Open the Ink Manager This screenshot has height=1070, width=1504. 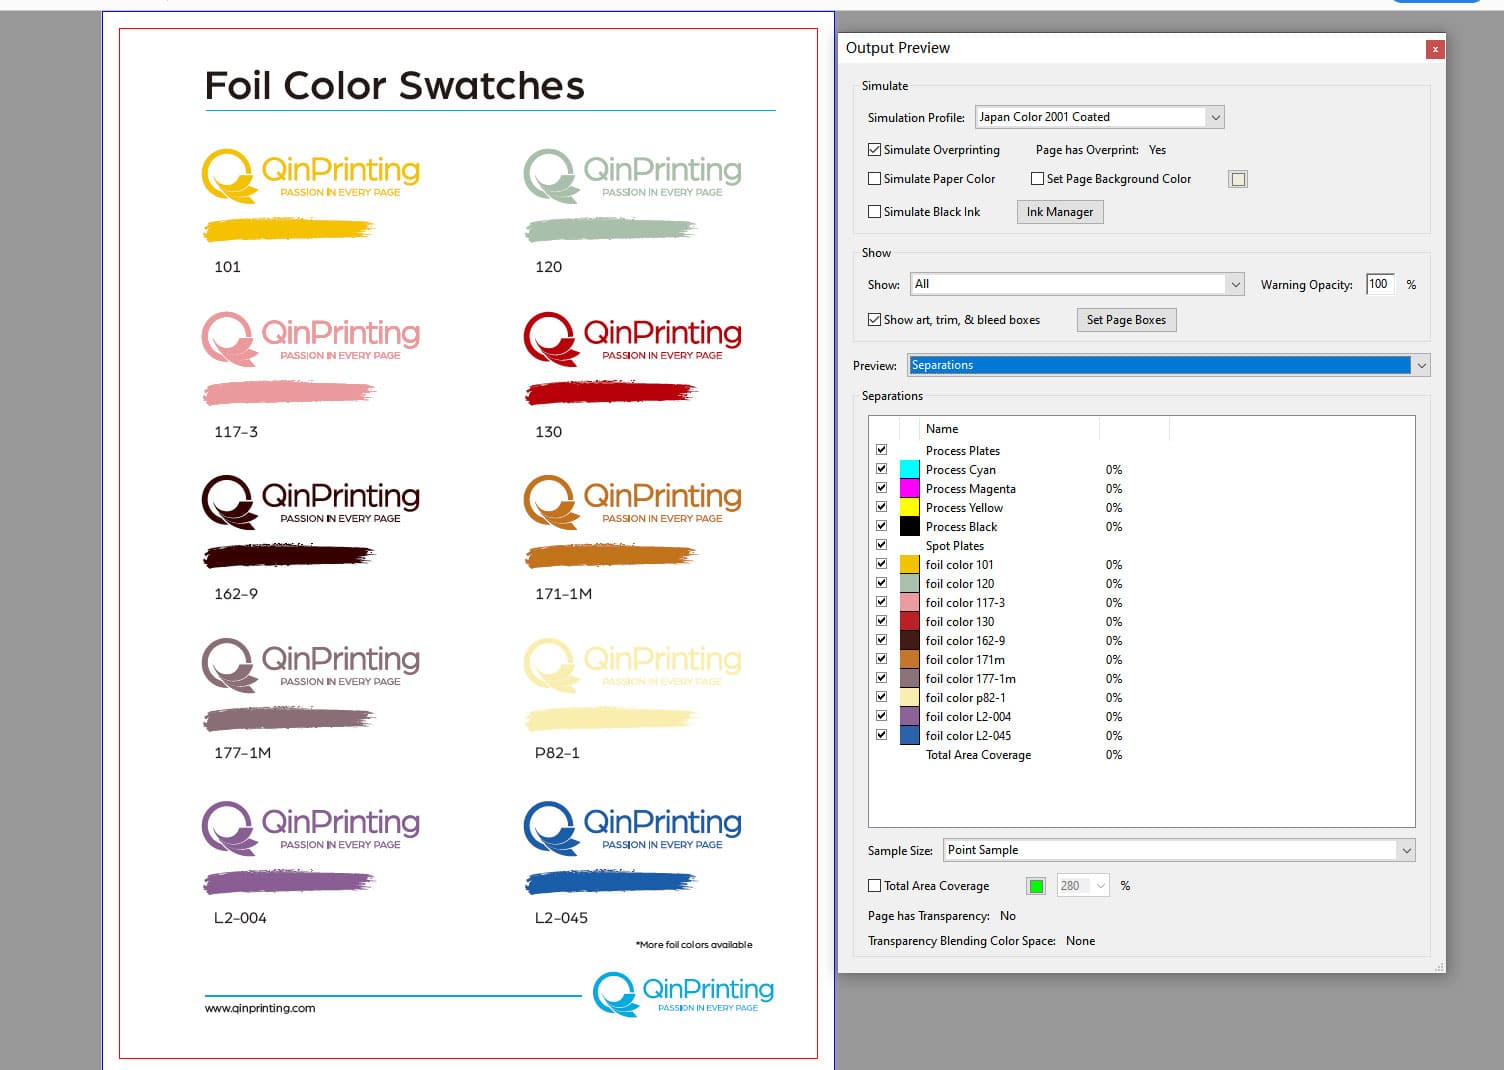click(1060, 212)
